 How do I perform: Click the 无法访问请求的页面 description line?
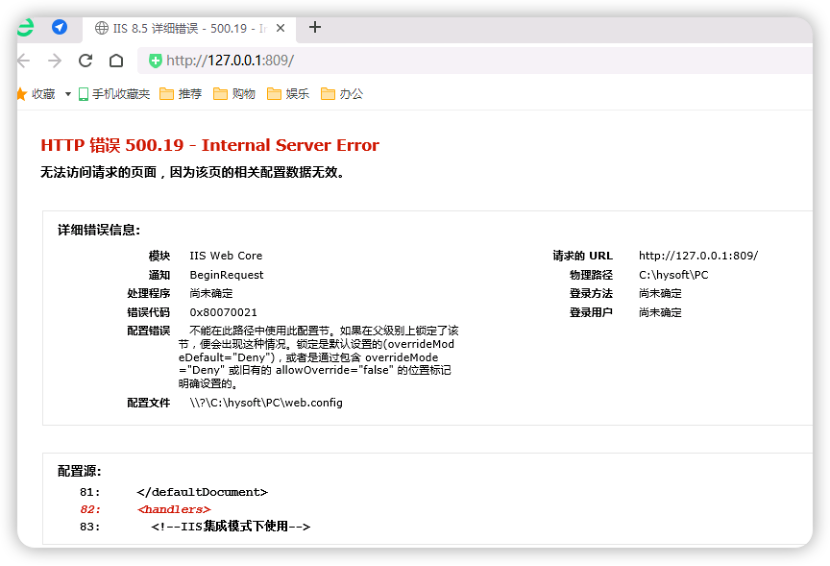[193, 173]
